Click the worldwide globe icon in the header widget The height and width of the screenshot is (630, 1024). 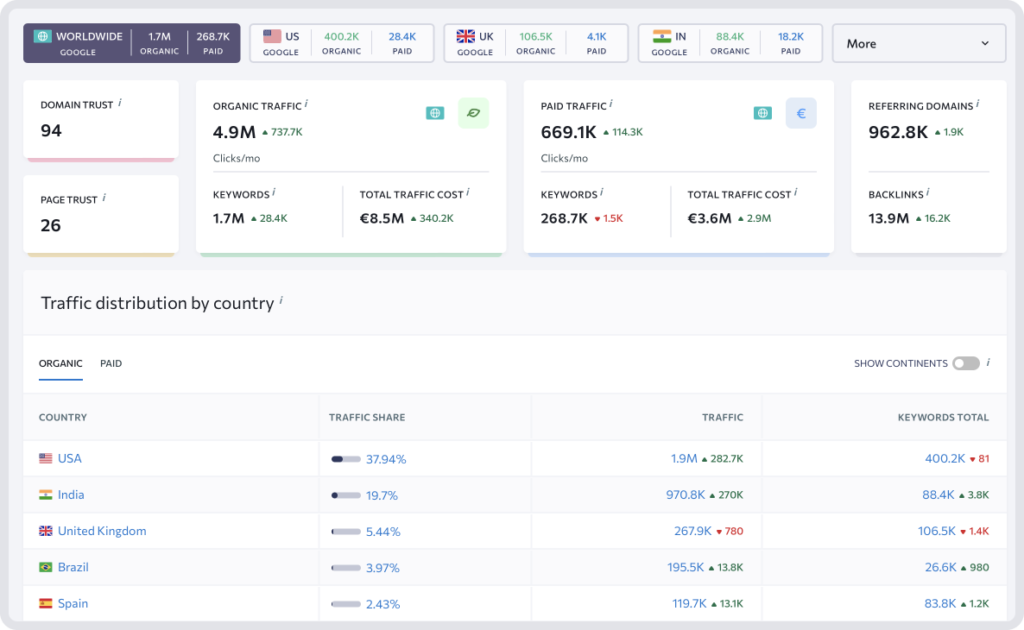pyautogui.click(x=41, y=35)
